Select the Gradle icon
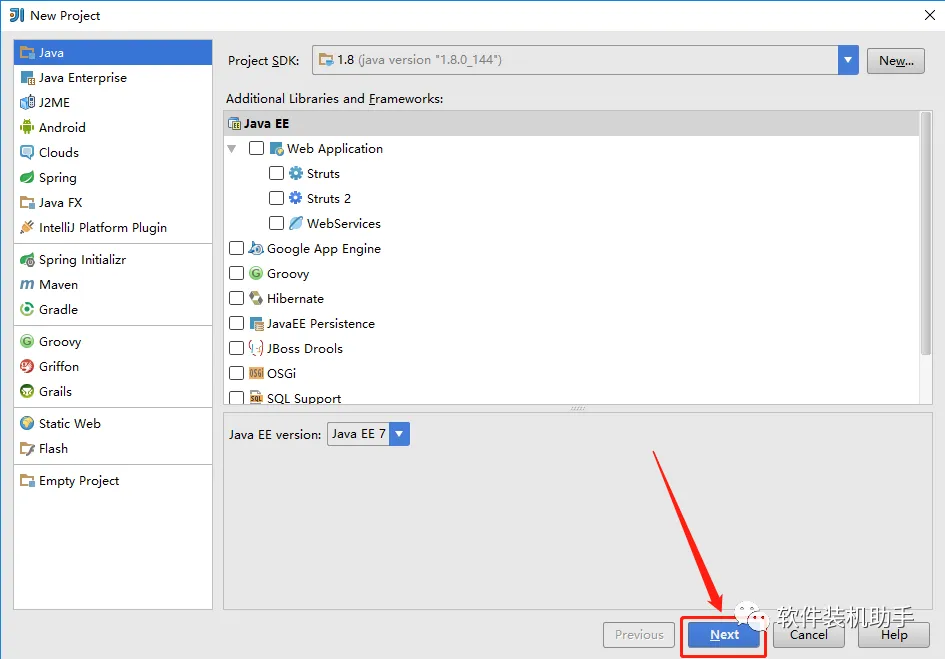945x659 pixels. pos(27,309)
